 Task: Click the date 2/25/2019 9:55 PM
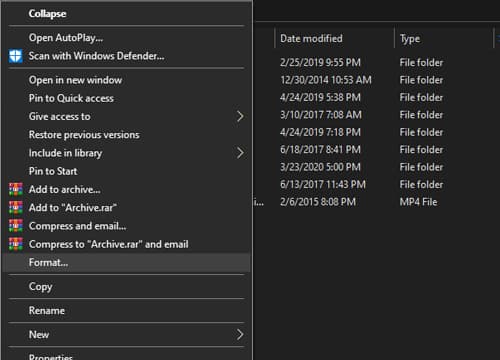point(320,62)
